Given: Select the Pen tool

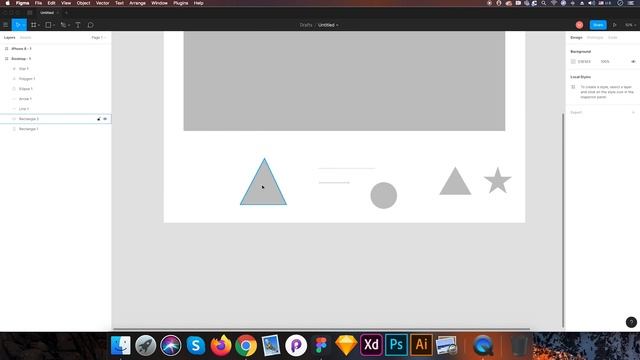Looking at the screenshot, I should tap(63, 25).
